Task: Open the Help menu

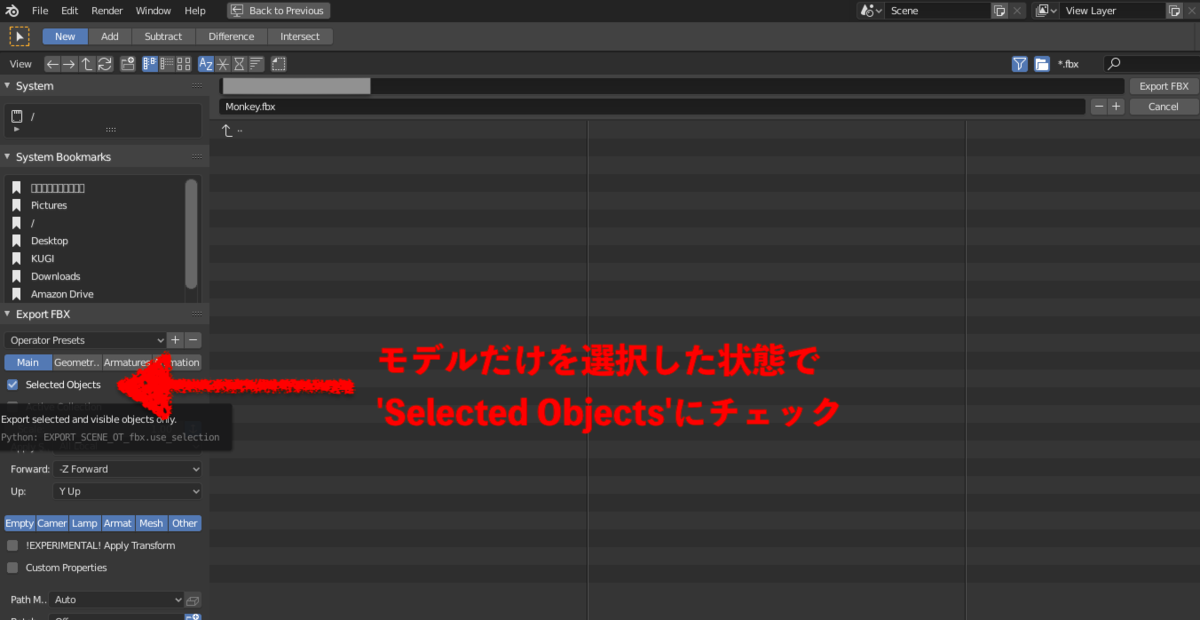Action: [x=195, y=11]
